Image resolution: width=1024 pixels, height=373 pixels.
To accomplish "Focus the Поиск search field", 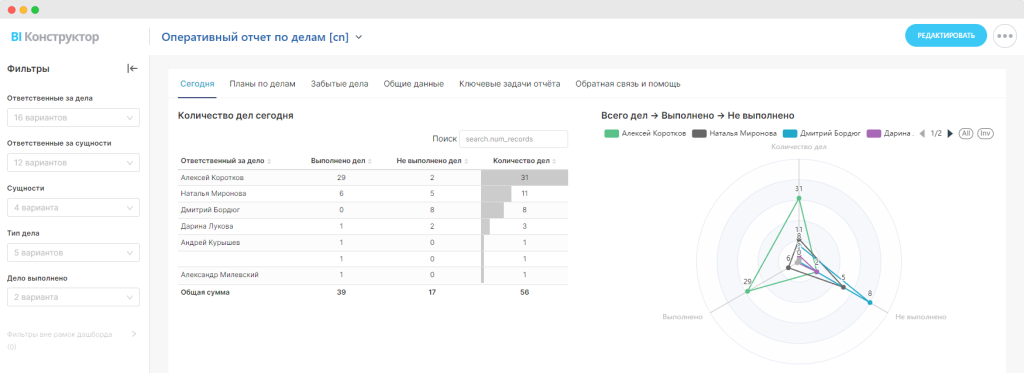I will coord(513,139).
